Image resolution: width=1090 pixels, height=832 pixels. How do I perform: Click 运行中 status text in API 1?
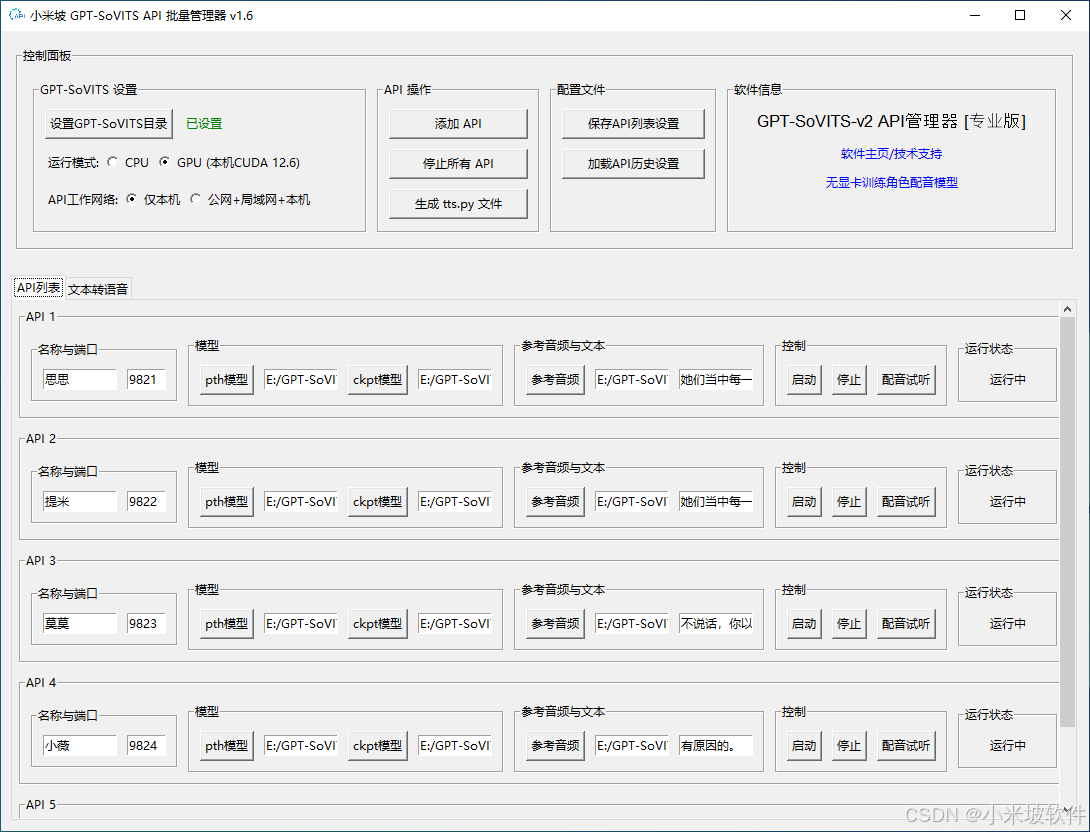1007,380
